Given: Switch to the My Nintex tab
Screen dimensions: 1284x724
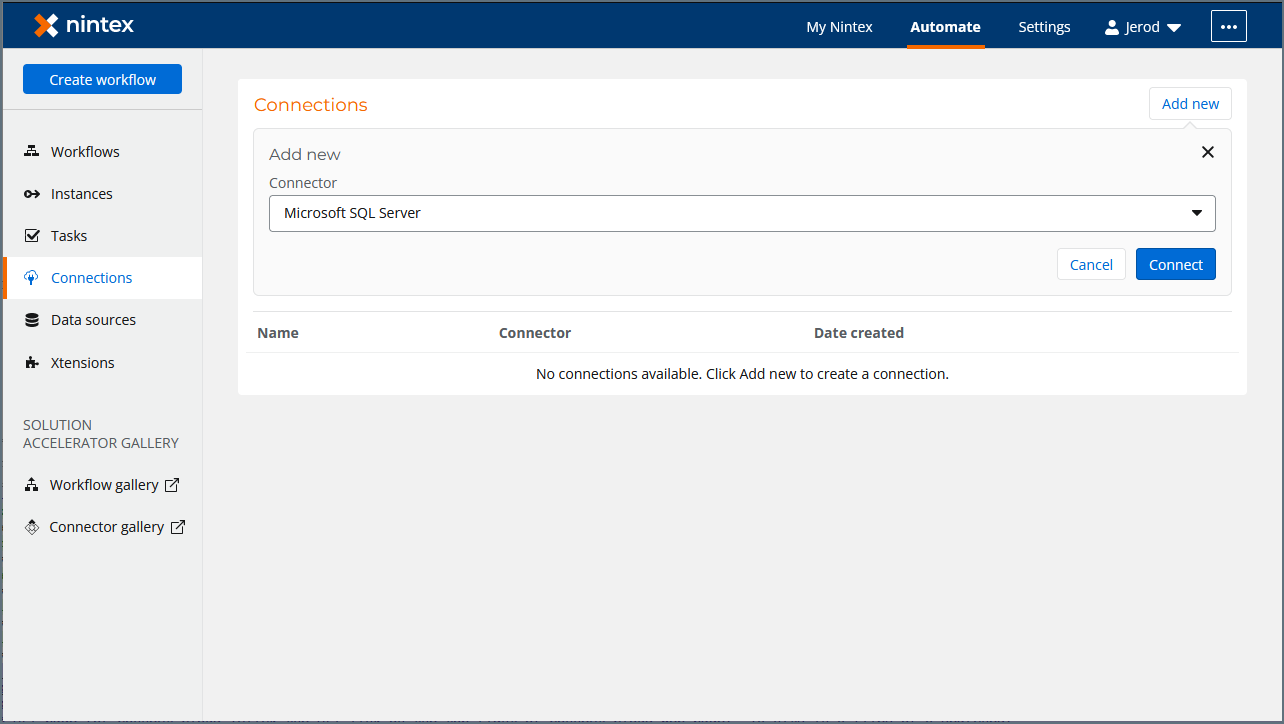Looking at the screenshot, I should click(x=839, y=27).
